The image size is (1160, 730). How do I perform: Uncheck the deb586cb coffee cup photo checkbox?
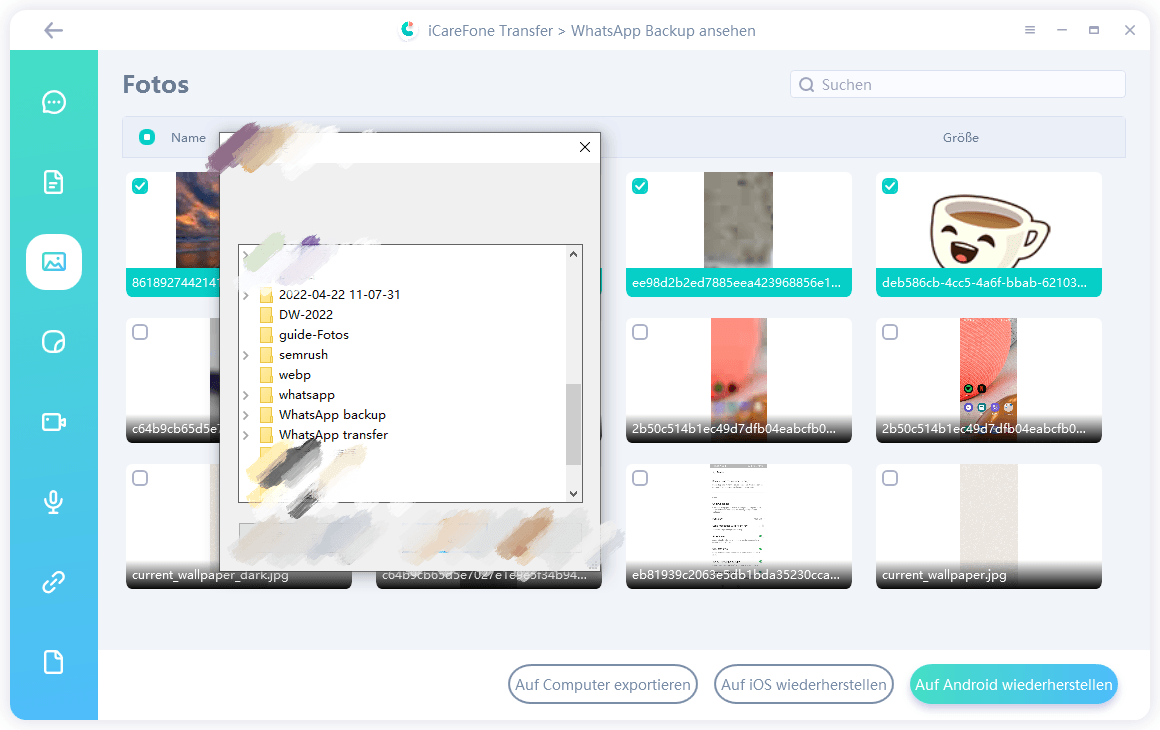[x=890, y=186]
